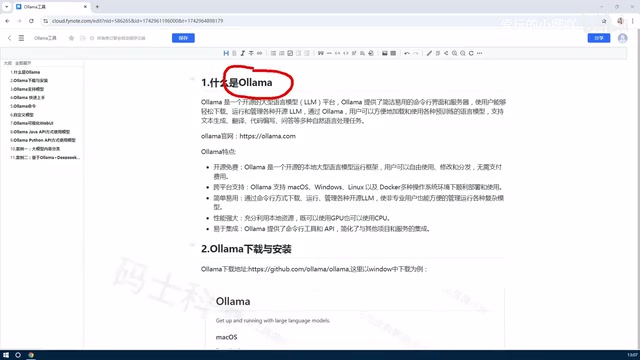This screenshot has width=640, height=360.
Task: Jump to outline item 6 custom model
Action: coord(22,115)
